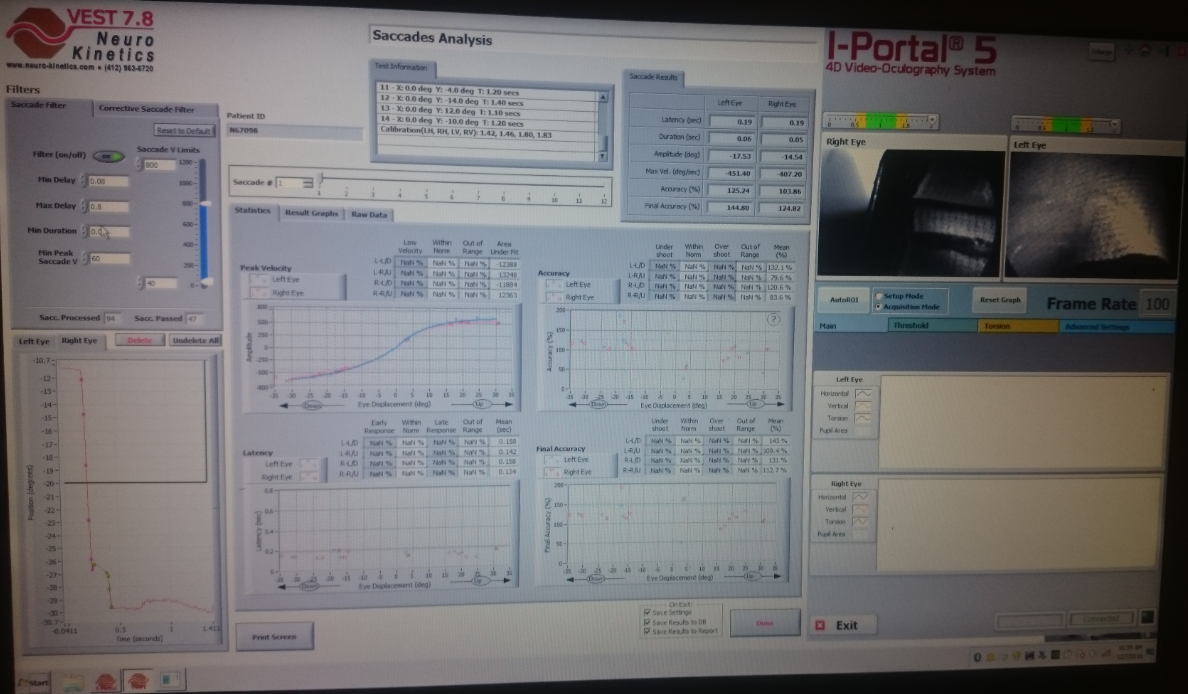Click the Max Delay stepper arrows
Viewport: 1188px width, 694px height.
[x=83, y=206]
